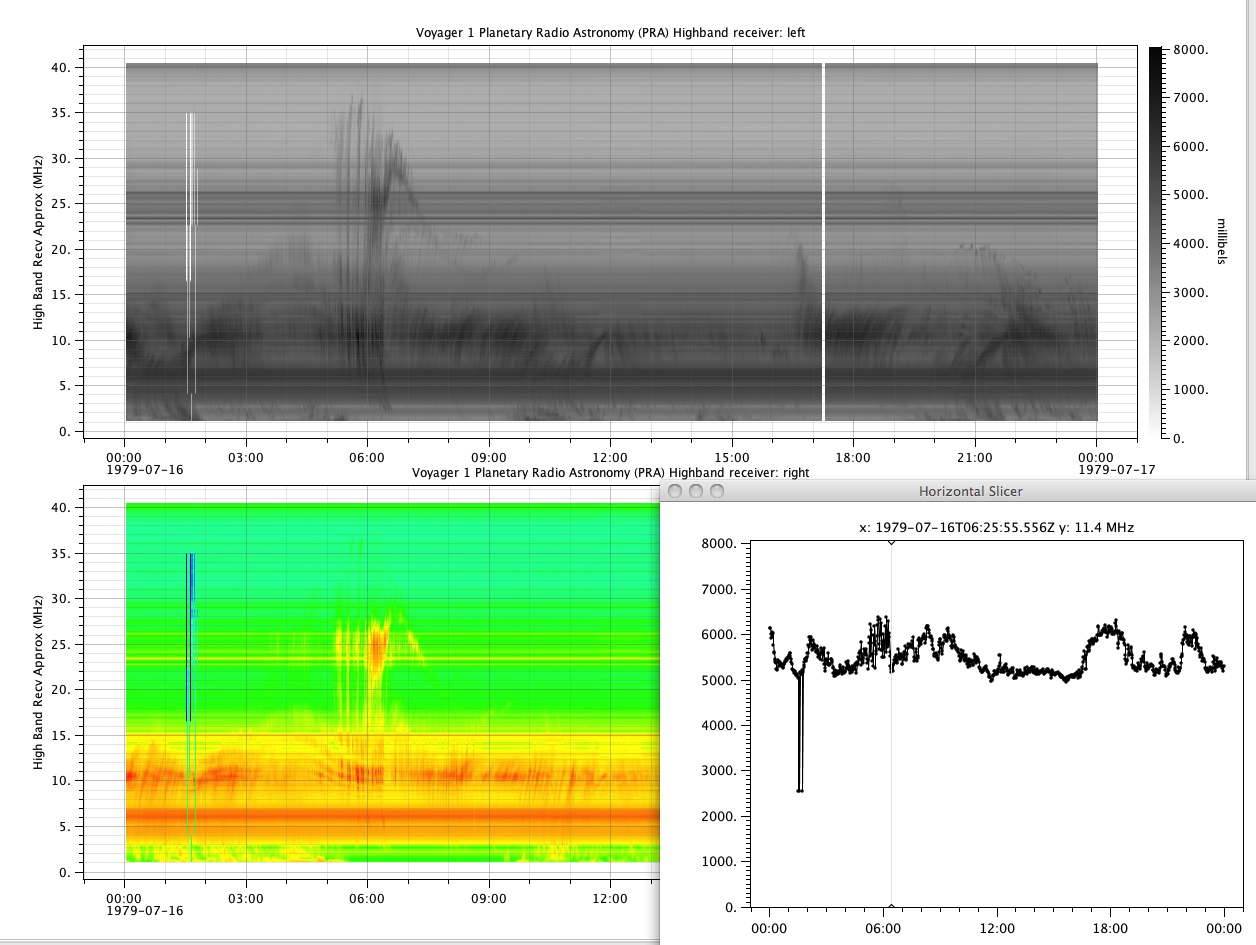The image size is (1256, 945).
Task: Click the '15:00' time tick of the top plot
Action: pyautogui.click(x=732, y=457)
